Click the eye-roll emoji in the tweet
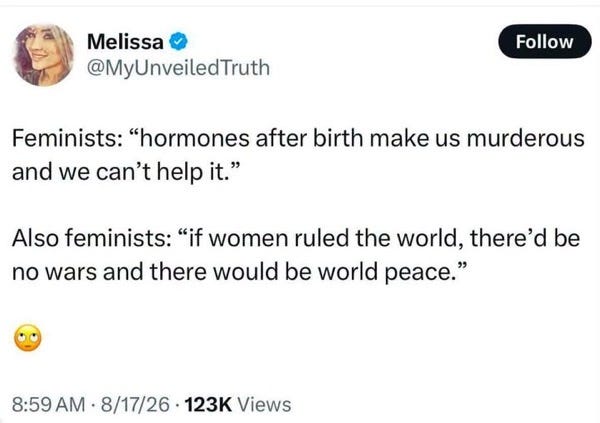Viewport: 600px width, 423px height. [x=28, y=338]
